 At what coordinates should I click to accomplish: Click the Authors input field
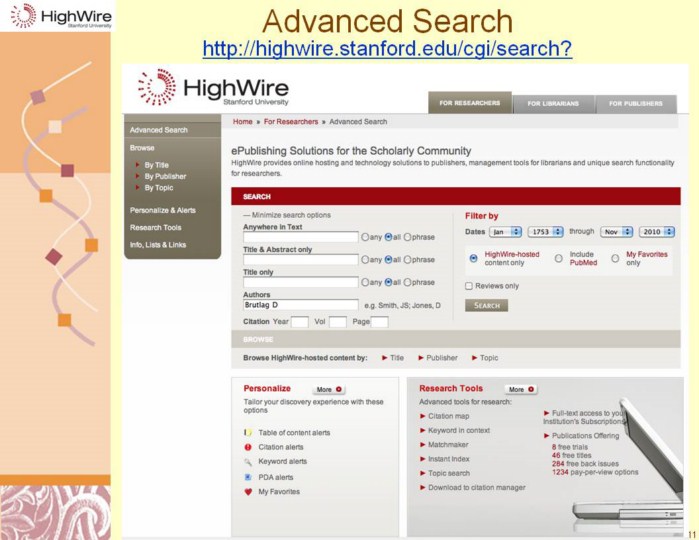[300, 305]
